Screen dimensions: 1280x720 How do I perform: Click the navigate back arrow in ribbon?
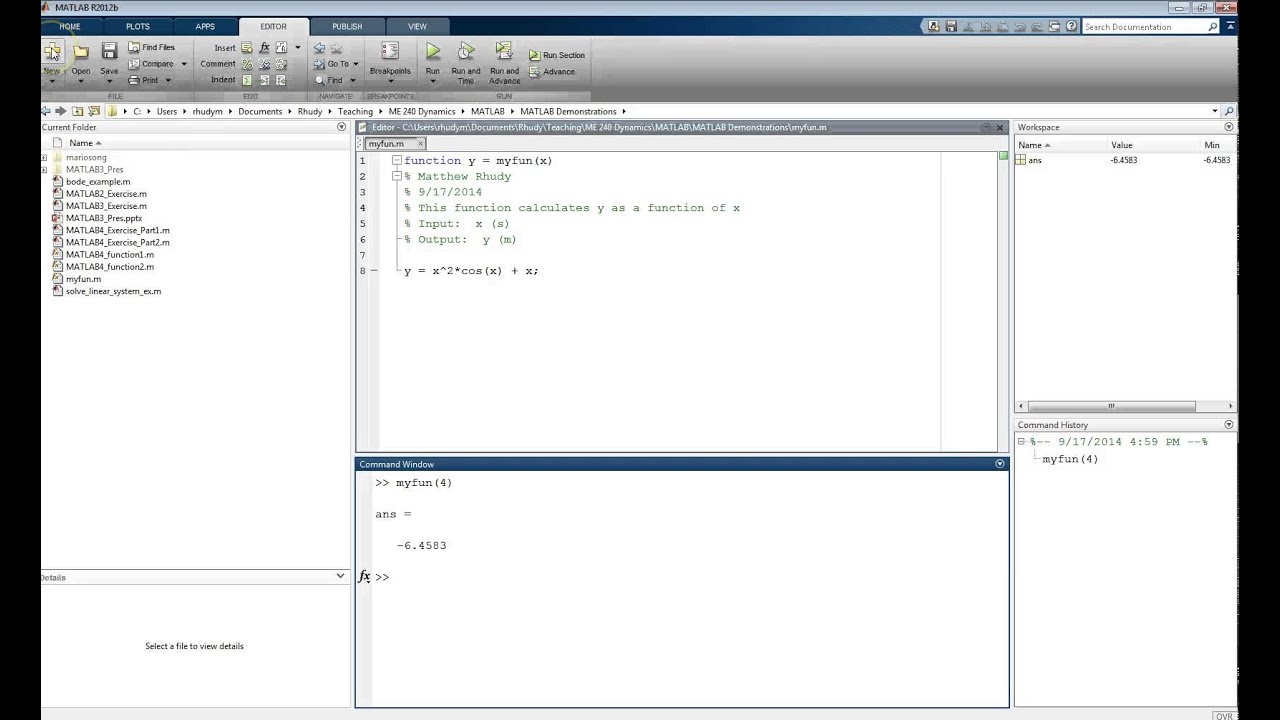[x=319, y=47]
